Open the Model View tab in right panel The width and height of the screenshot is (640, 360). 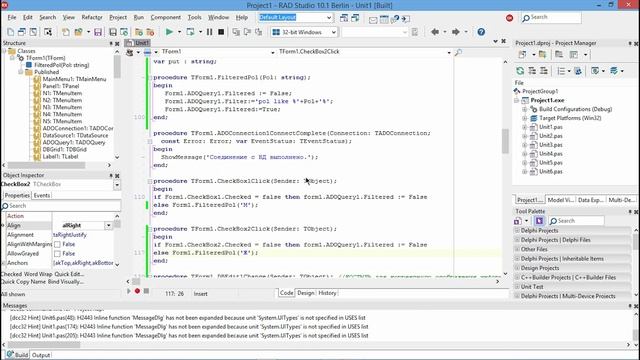tap(560, 200)
